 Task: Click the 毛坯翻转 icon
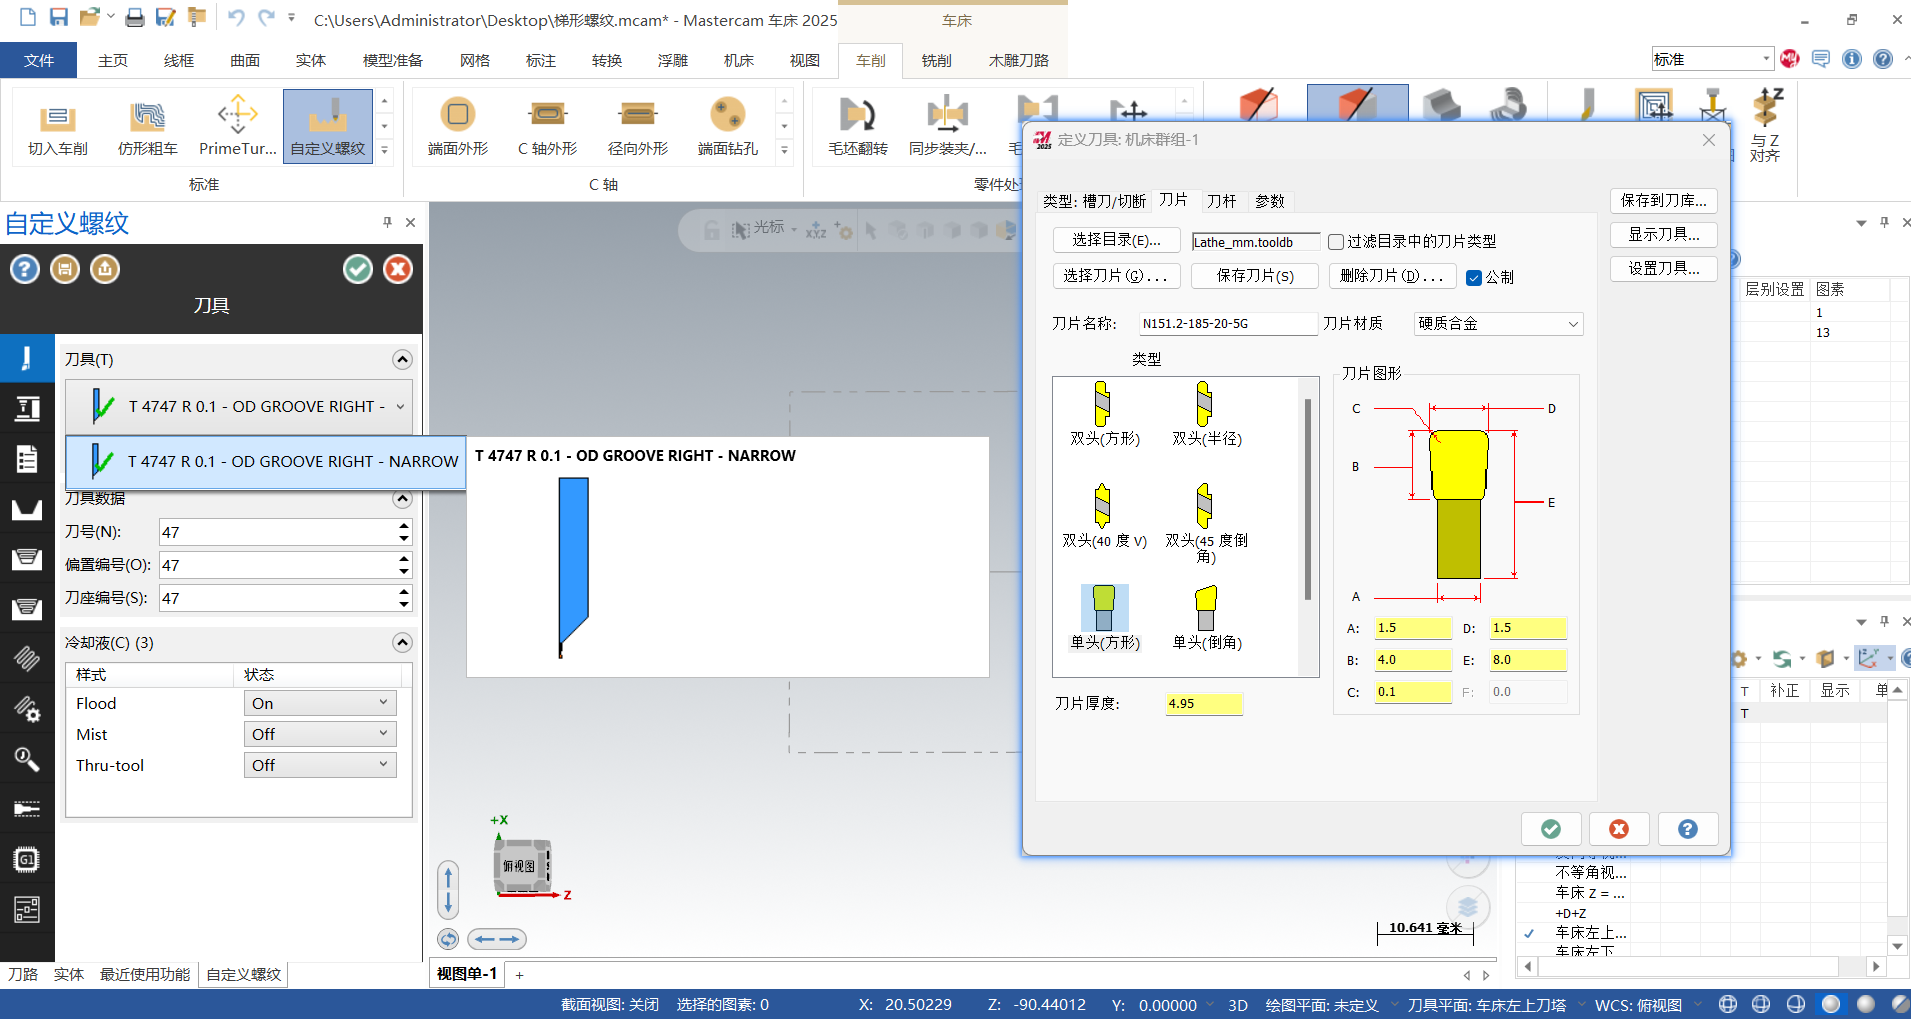858,127
